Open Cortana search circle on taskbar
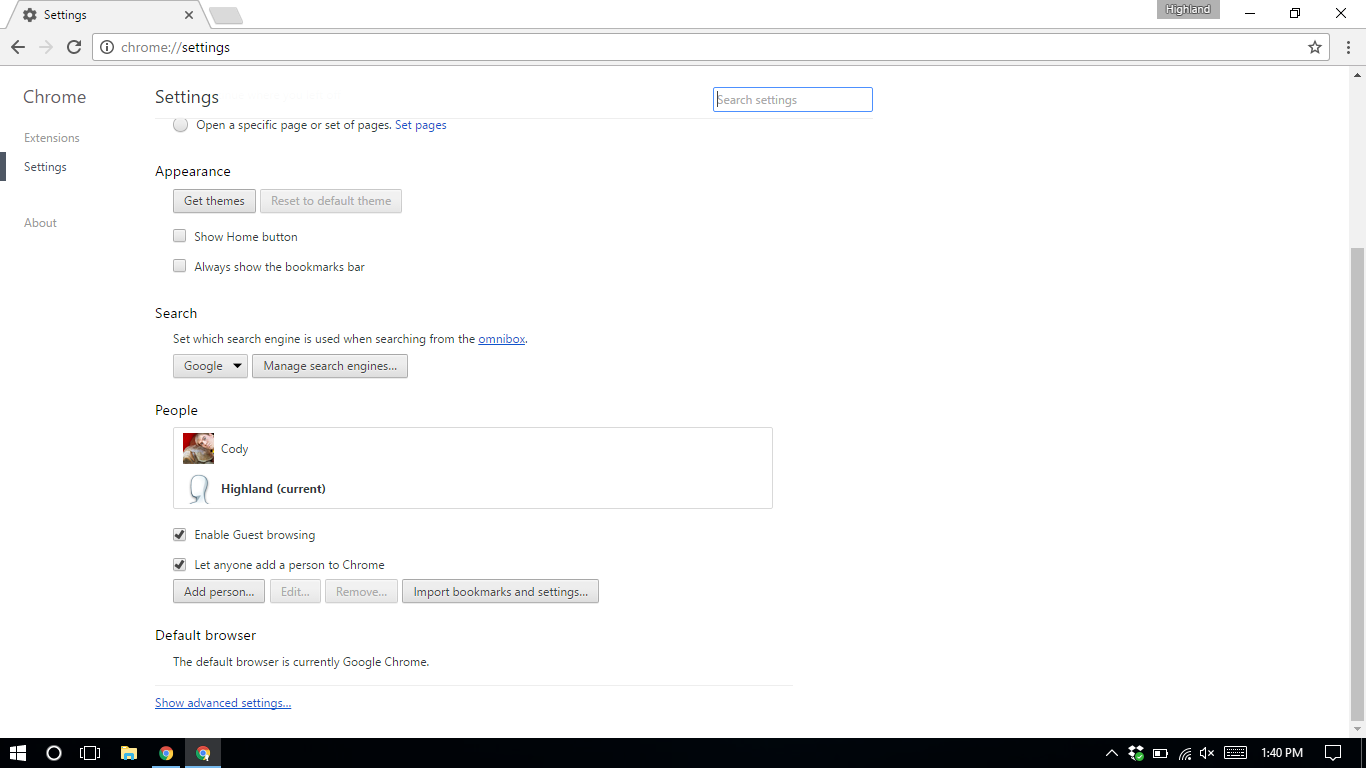The width and height of the screenshot is (1366, 768). (x=54, y=753)
